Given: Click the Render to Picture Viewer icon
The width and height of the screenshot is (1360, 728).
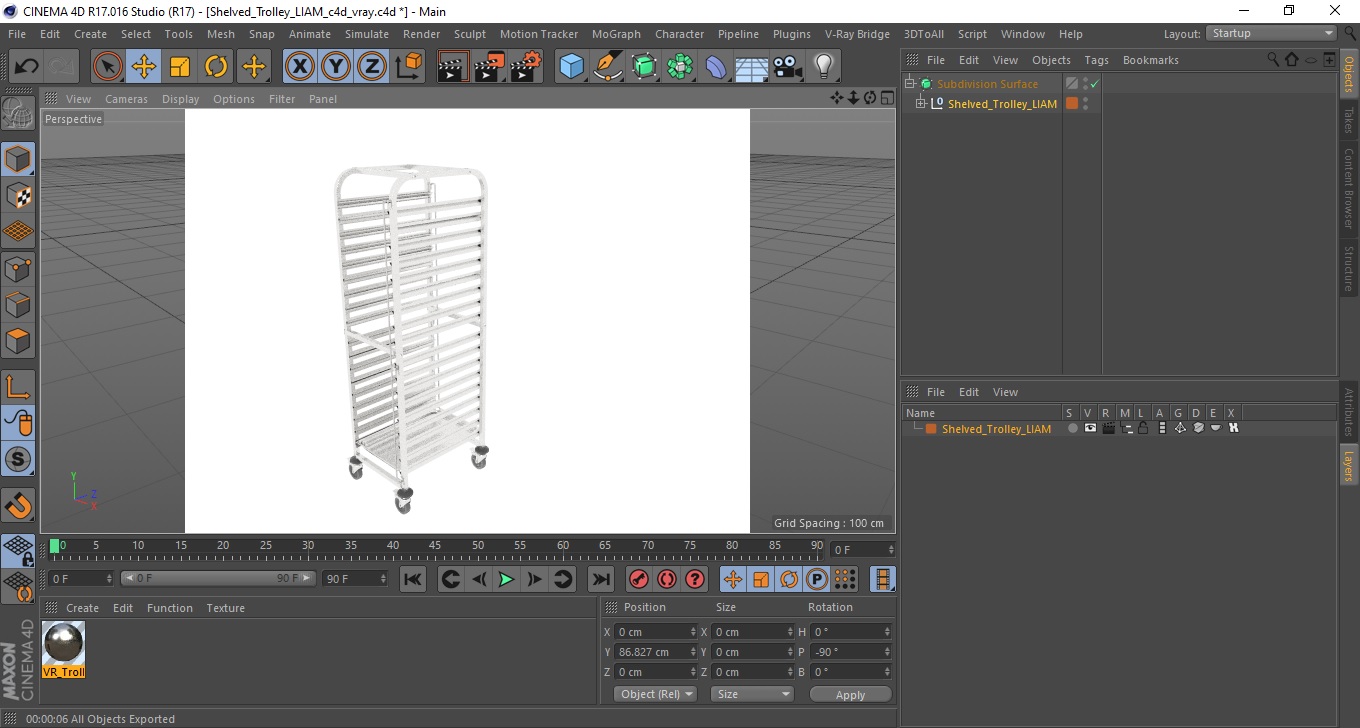Looking at the screenshot, I should (x=489, y=67).
